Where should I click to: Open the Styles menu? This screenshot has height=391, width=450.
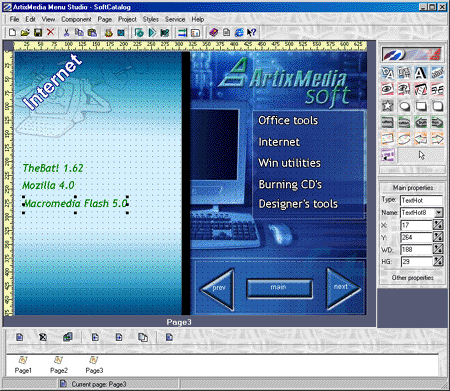coord(151,19)
